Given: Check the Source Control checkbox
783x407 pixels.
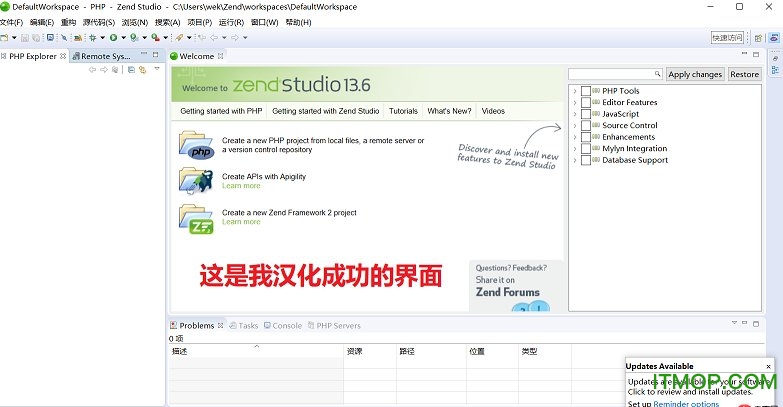Looking at the screenshot, I should (x=586, y=125).
